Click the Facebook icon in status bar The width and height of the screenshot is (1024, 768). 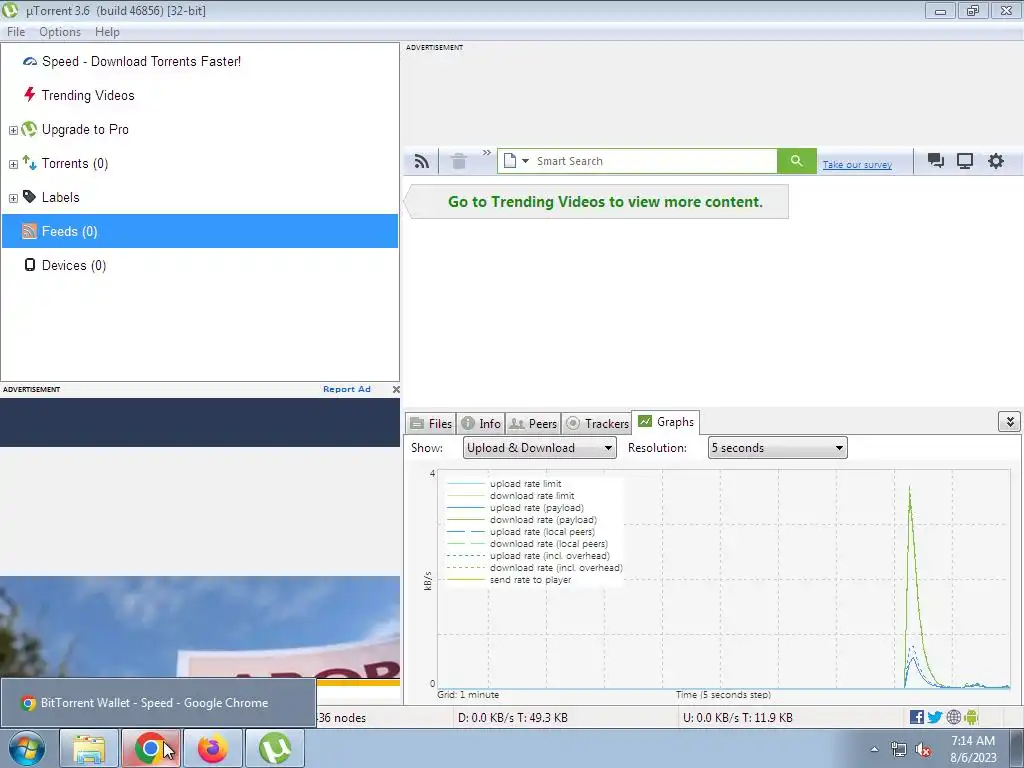click(x=917, y=717)
